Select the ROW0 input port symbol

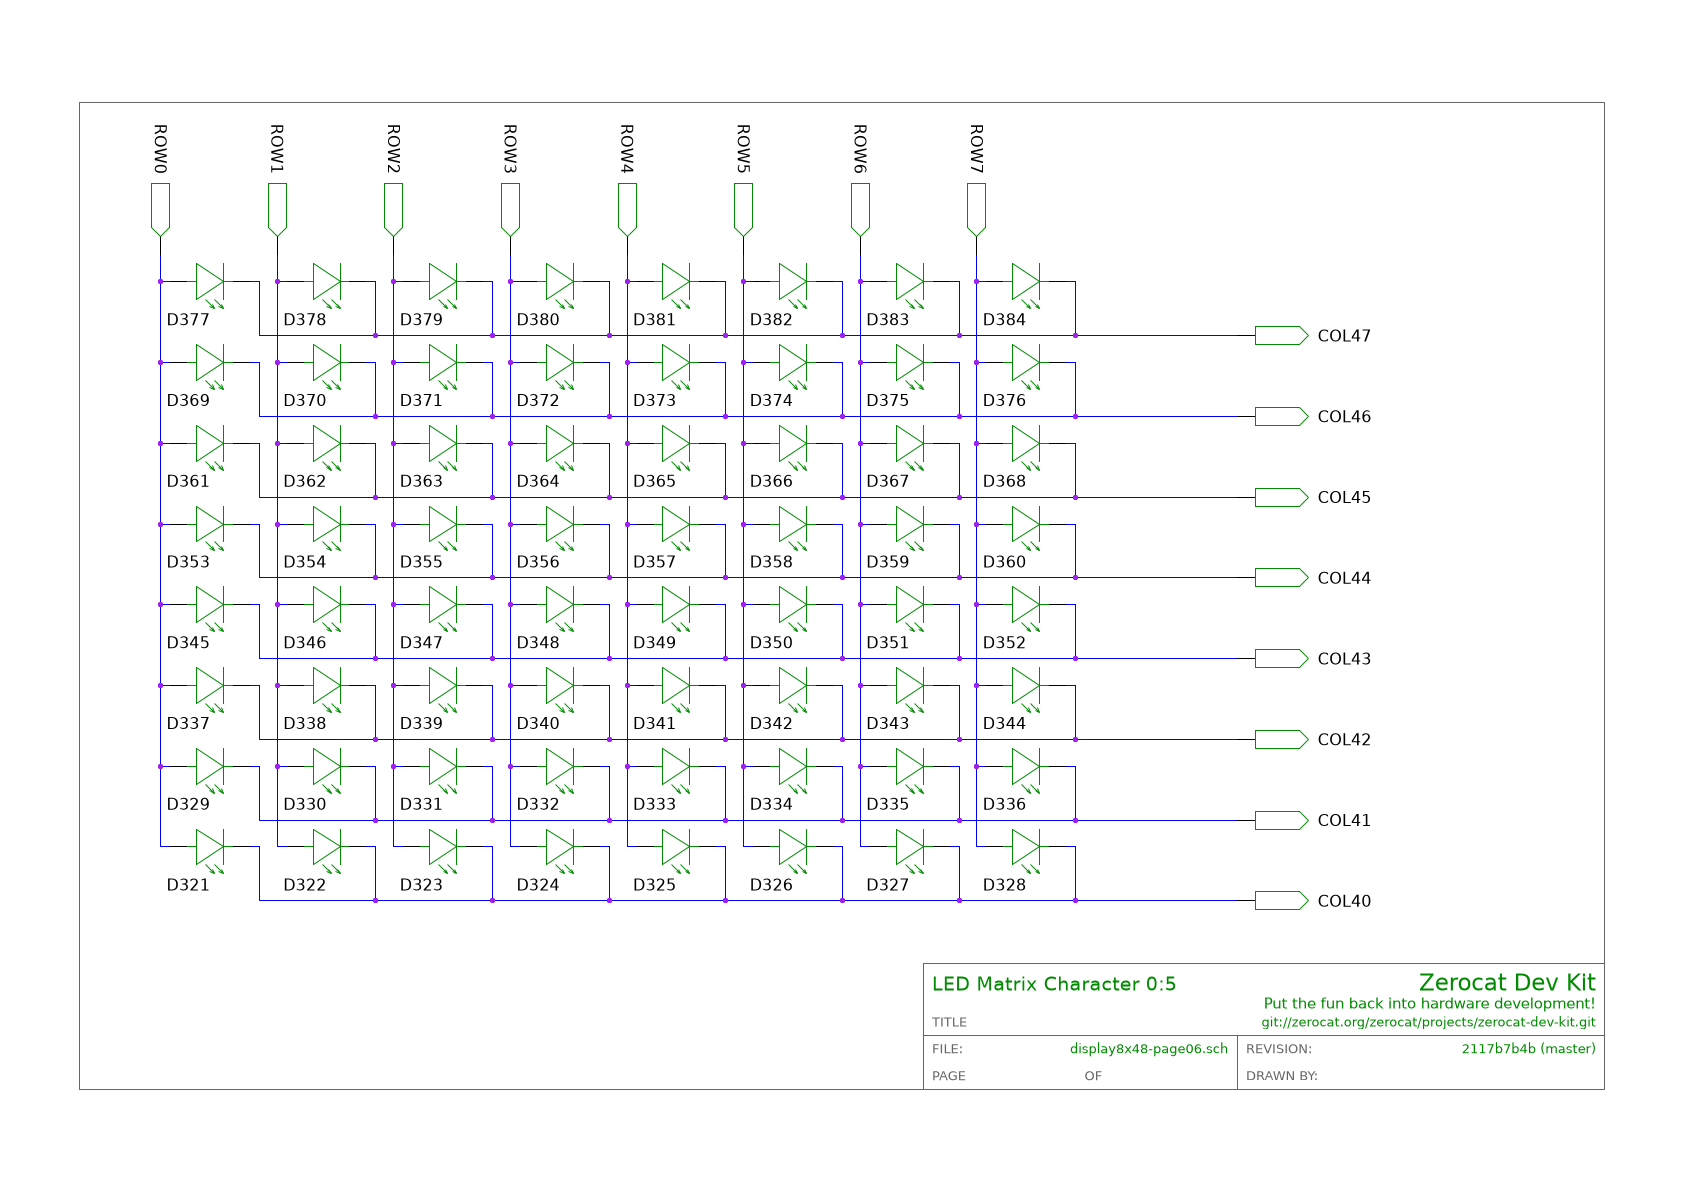pos(160,209)
